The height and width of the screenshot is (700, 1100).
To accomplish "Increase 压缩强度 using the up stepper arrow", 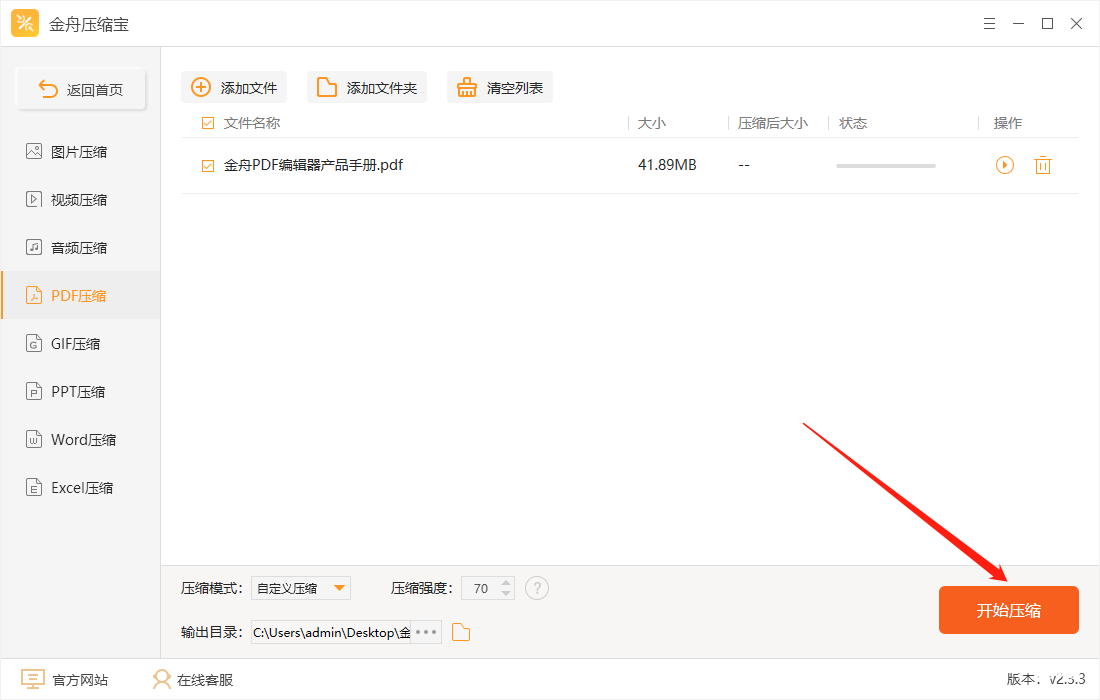I will [505, 583].
